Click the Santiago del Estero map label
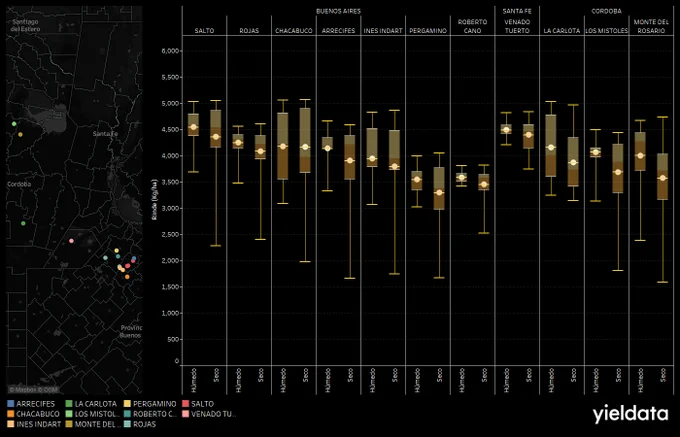Viewport: 680px width, 437px height. [x=25, y=25]
